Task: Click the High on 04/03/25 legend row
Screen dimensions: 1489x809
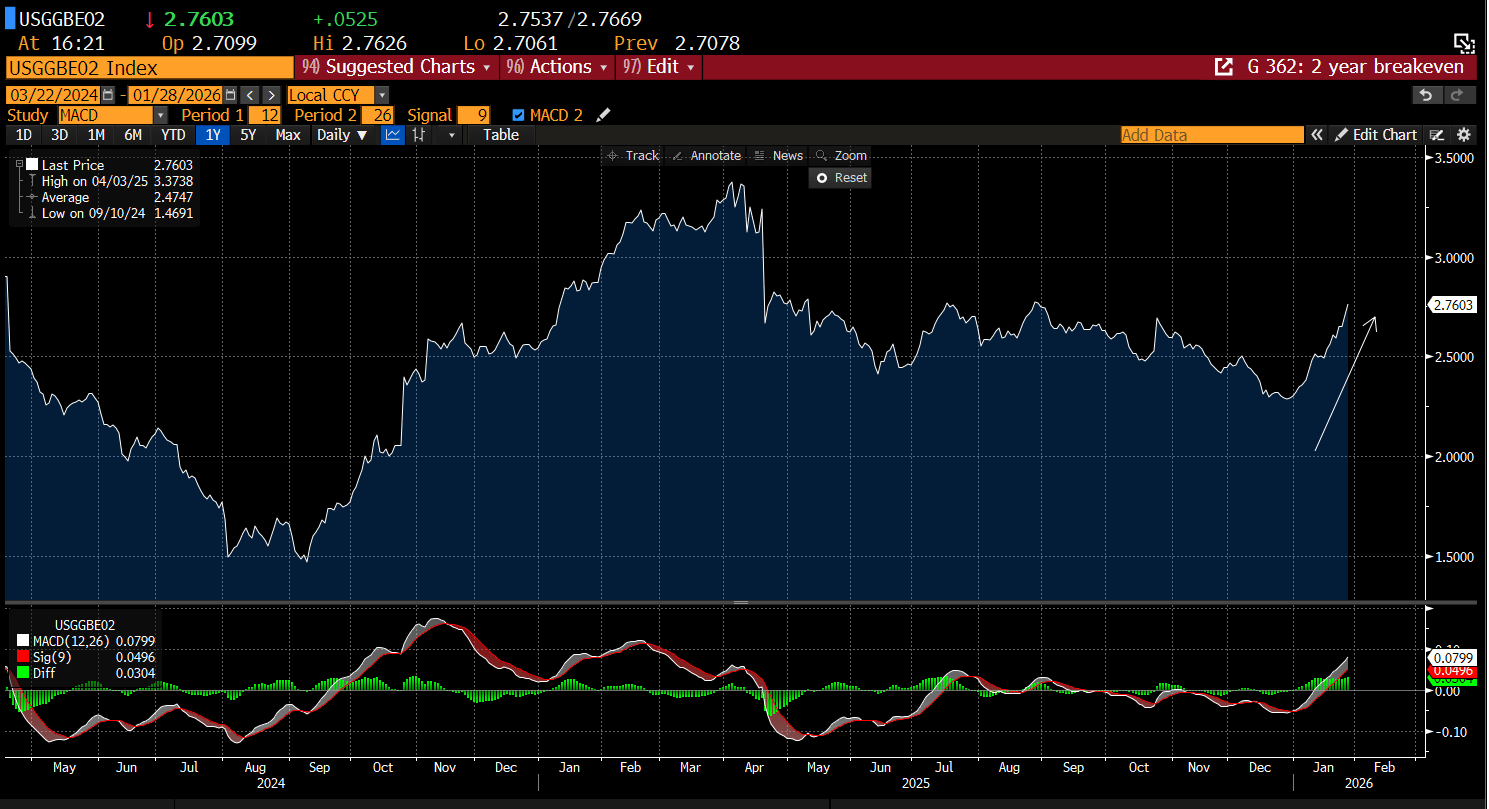Action: 110,181
